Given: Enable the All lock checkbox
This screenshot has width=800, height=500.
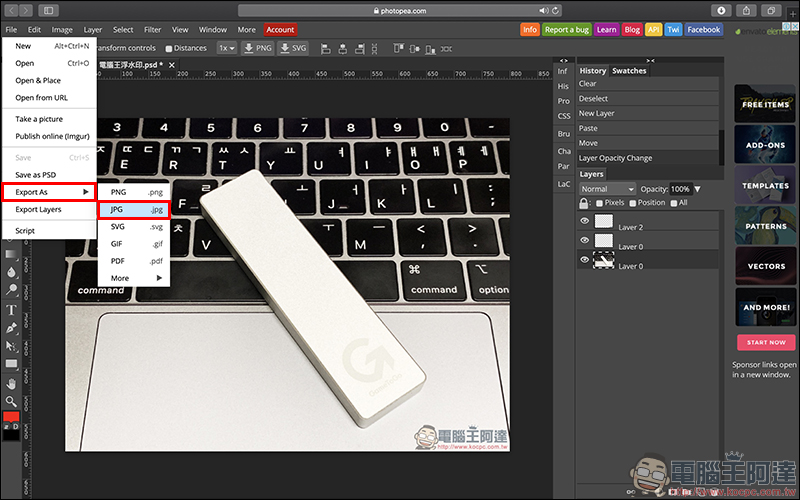Looking at the screenshot, I should tap(674, 203).
